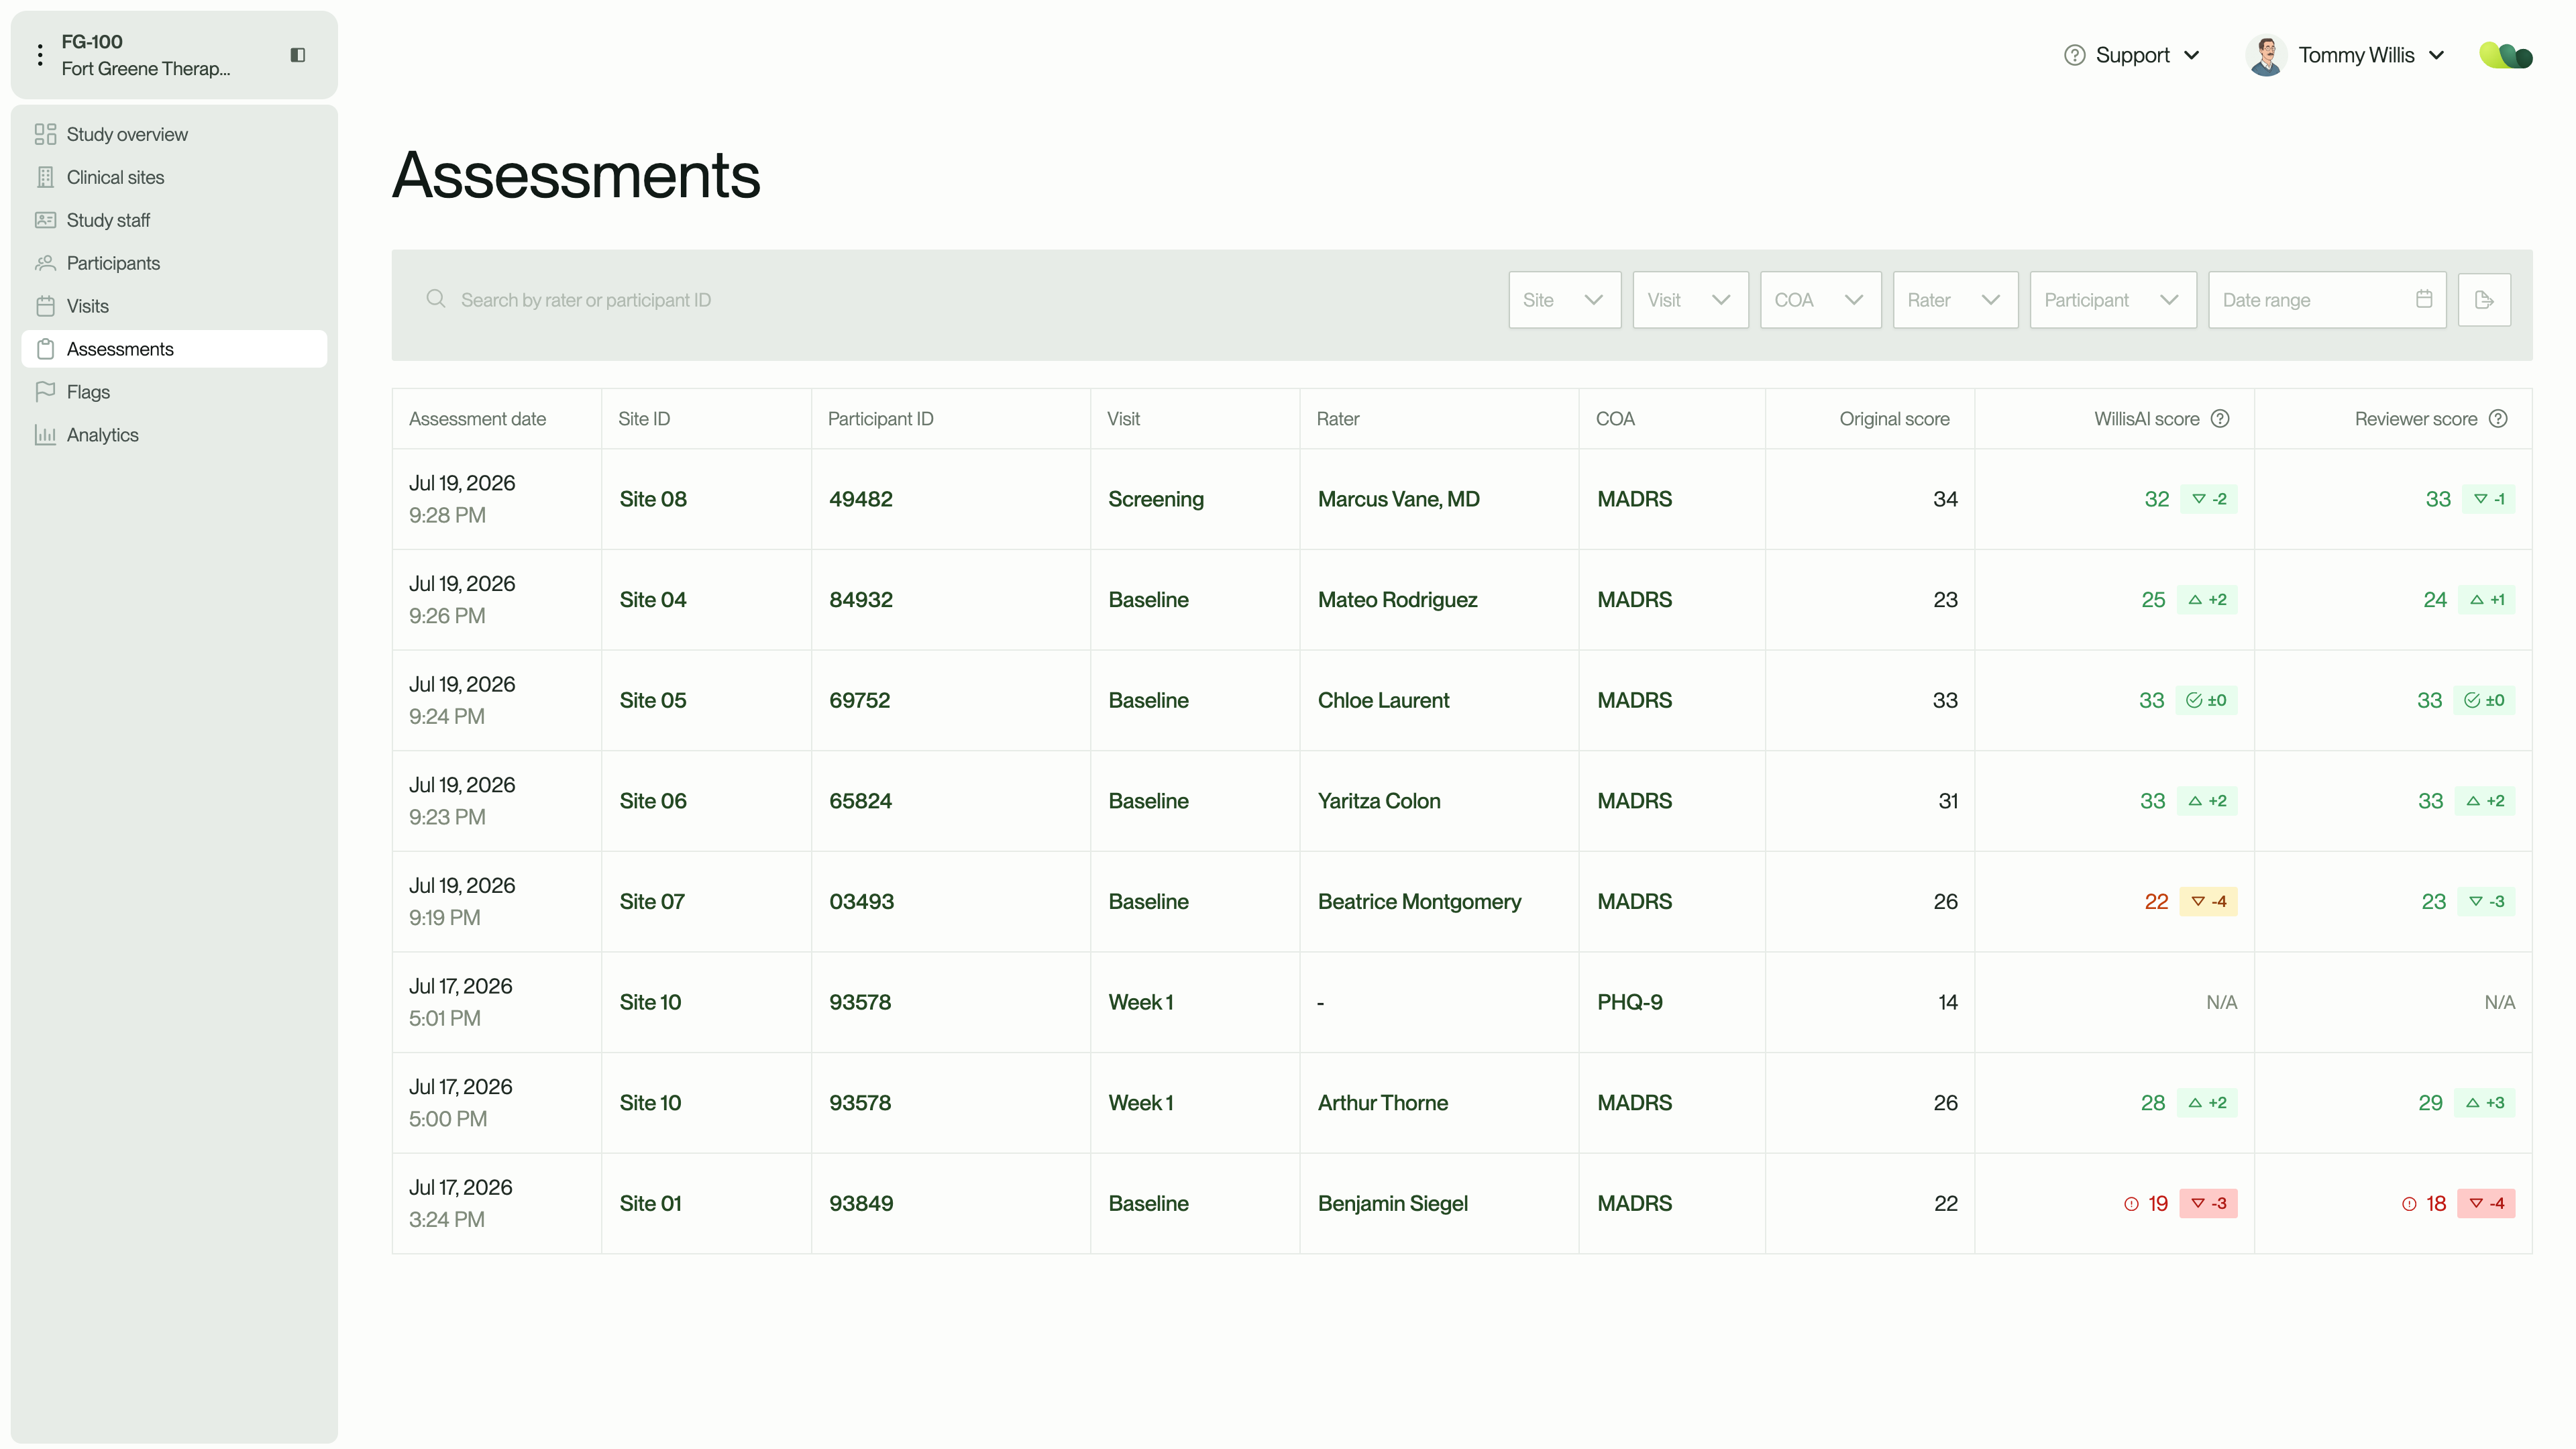The height and width of the screenshot is (1449, 2576).
Task: Click the red alert icon beside 19
Action: pos(2131,1204)
